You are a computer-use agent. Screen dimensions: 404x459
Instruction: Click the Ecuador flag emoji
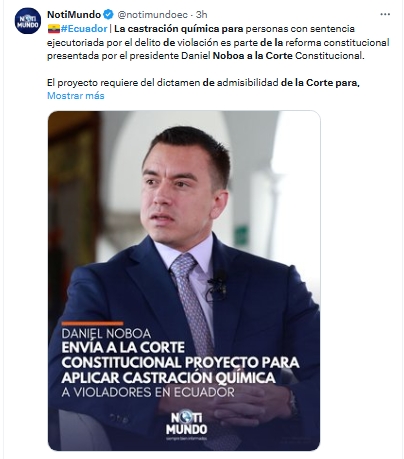coord(53,29)
